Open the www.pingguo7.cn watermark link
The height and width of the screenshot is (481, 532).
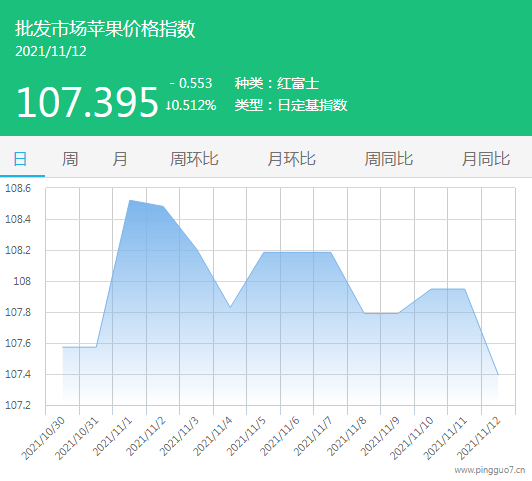coord(490,470)
